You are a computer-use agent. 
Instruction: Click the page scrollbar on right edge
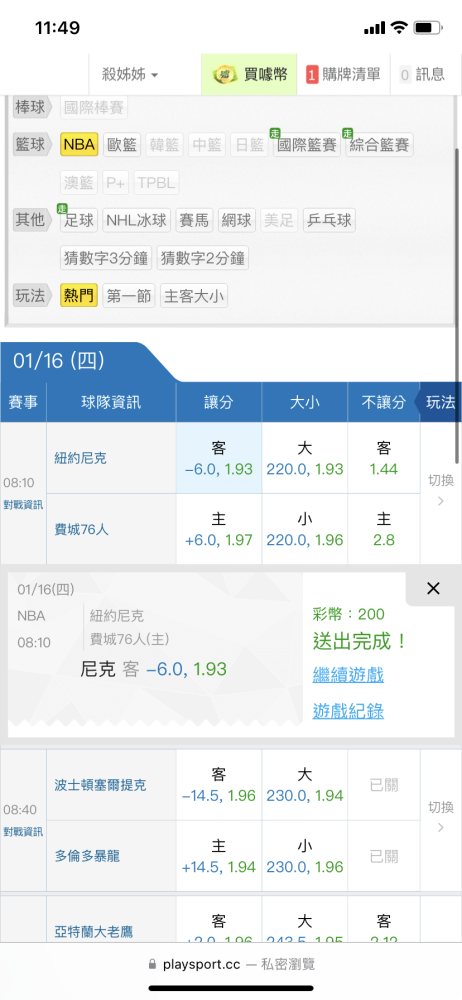click(457, 306)
